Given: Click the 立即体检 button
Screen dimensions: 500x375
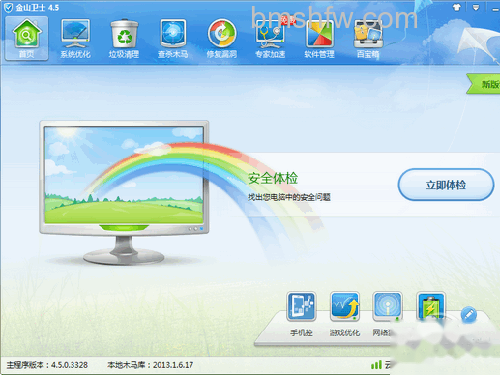Looking at the screenshot, I should (446, 185).
